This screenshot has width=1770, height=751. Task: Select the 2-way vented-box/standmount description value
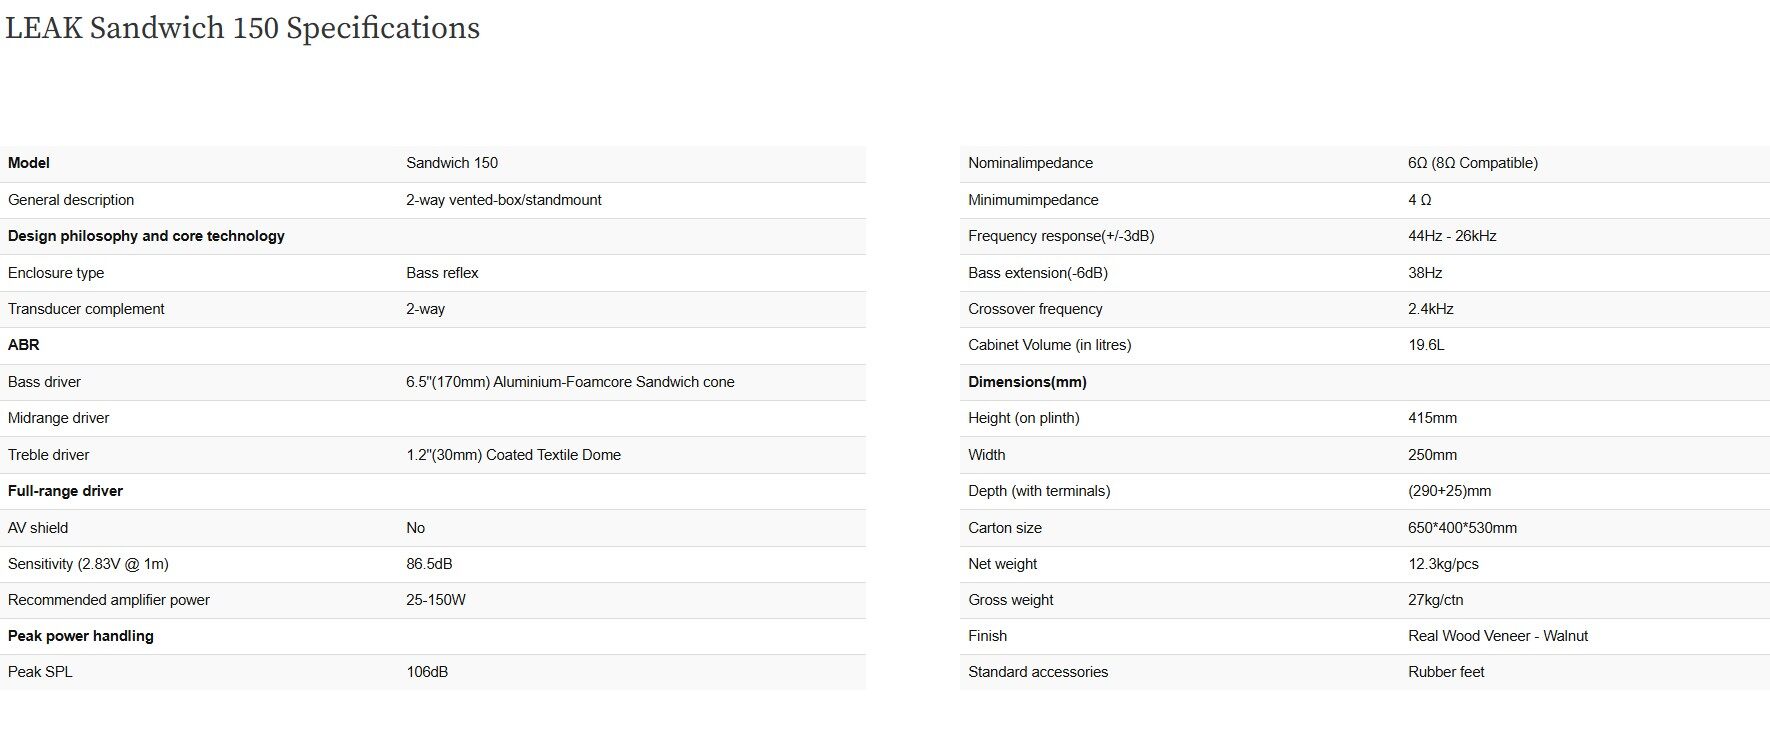503,200
